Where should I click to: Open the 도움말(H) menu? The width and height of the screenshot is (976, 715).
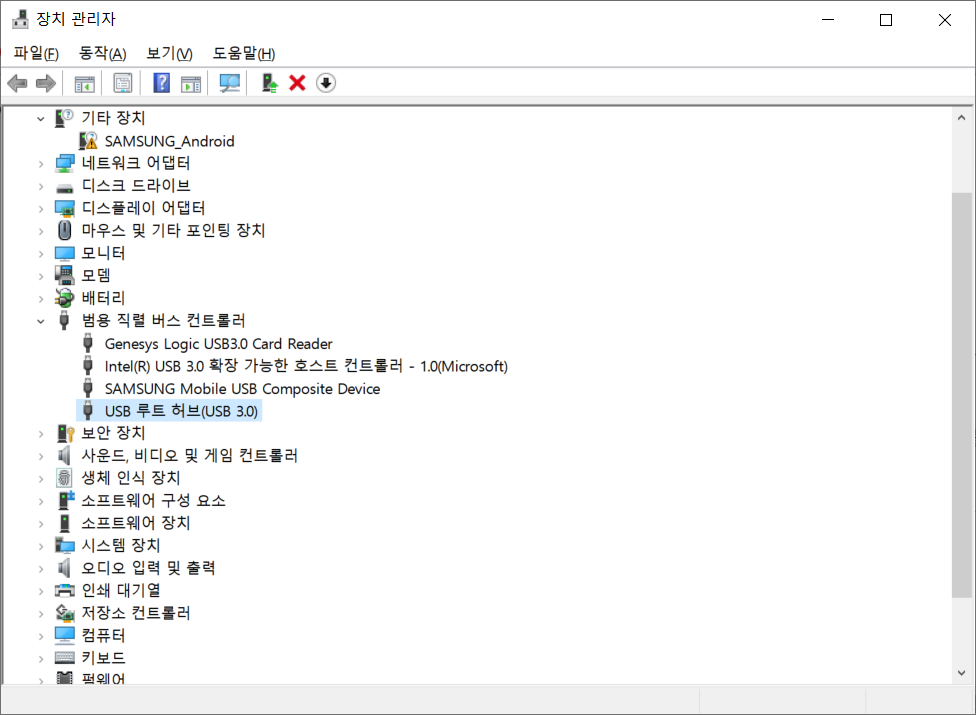coord(244,54)
